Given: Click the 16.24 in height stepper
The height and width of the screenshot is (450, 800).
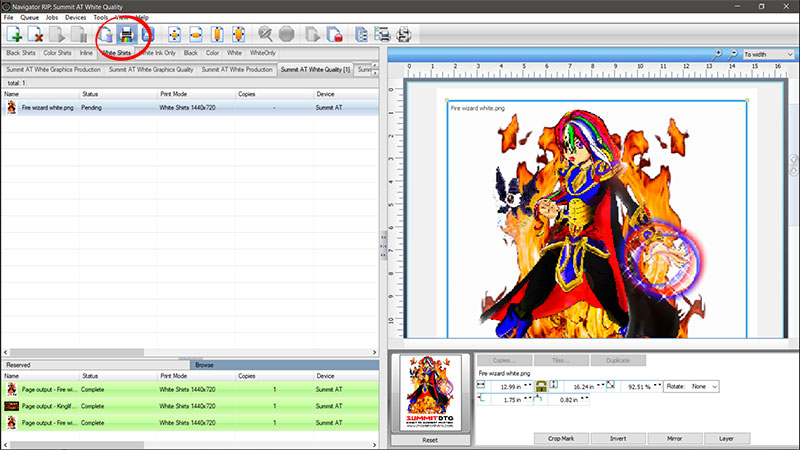Looking at the screenshot, I should [601, 385].
